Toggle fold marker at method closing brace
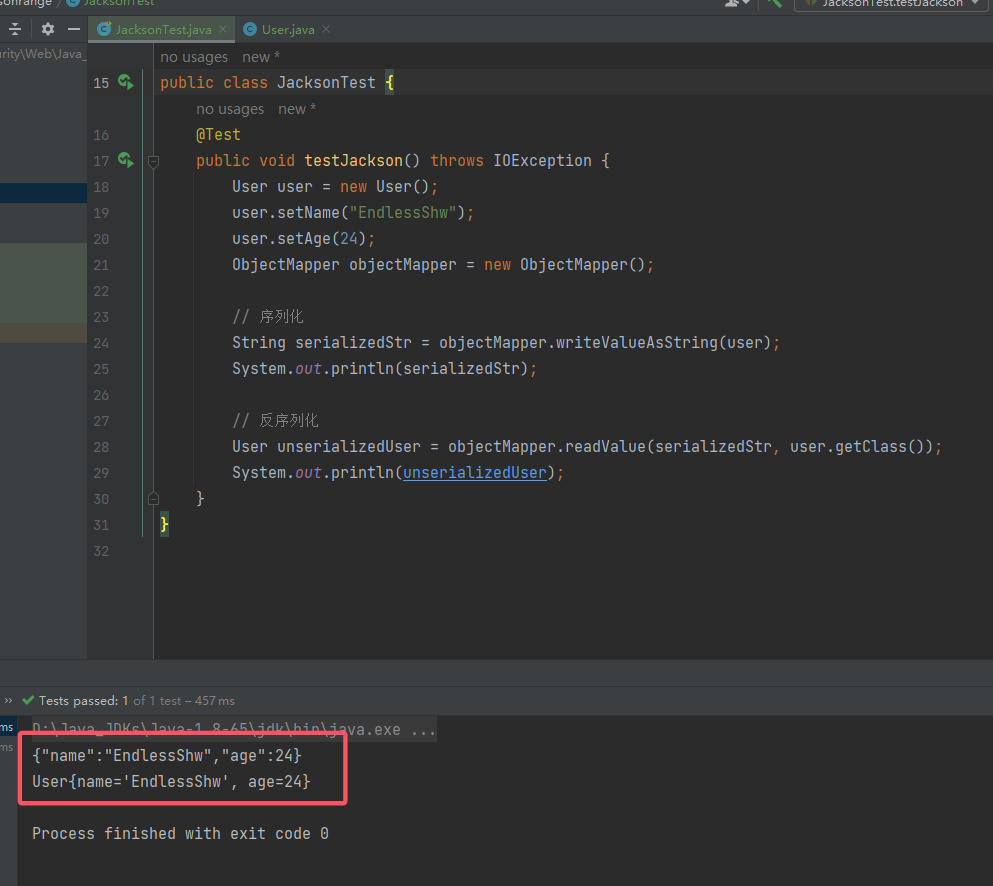 coord(153,499)
